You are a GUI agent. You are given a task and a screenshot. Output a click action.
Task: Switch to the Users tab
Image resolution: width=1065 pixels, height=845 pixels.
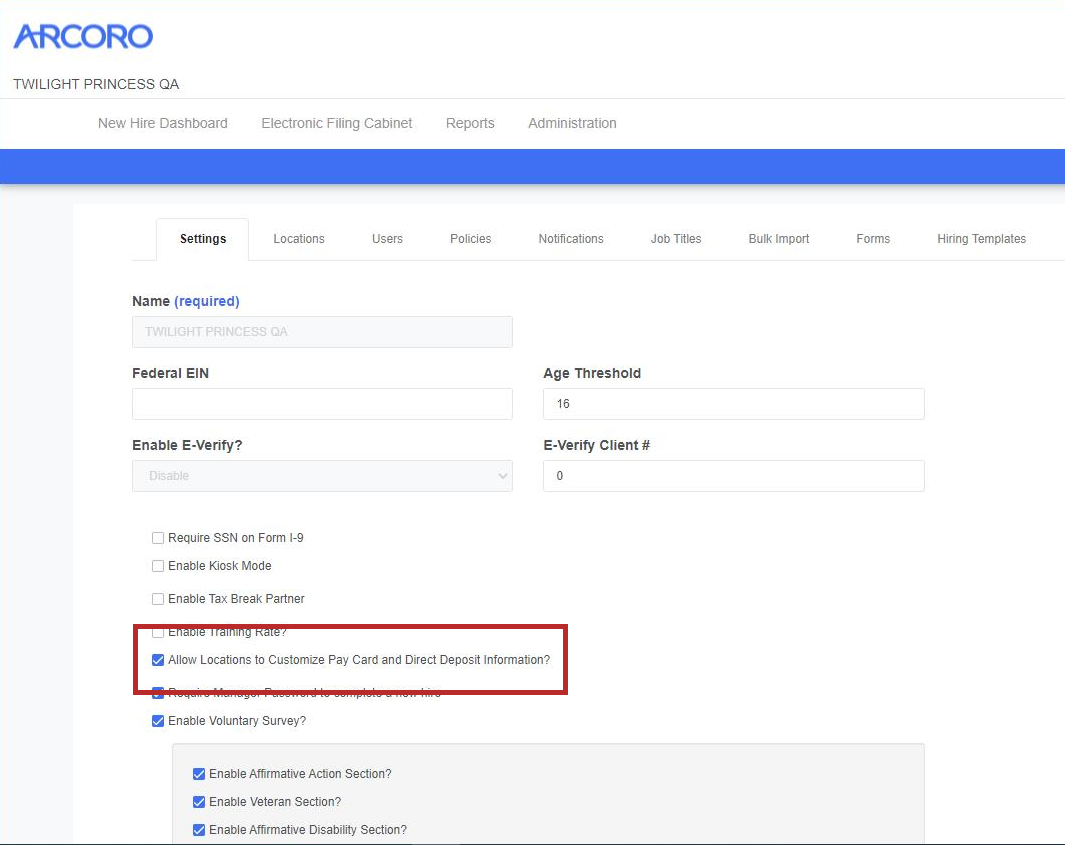pyautogui.click(x=387, y=239)
